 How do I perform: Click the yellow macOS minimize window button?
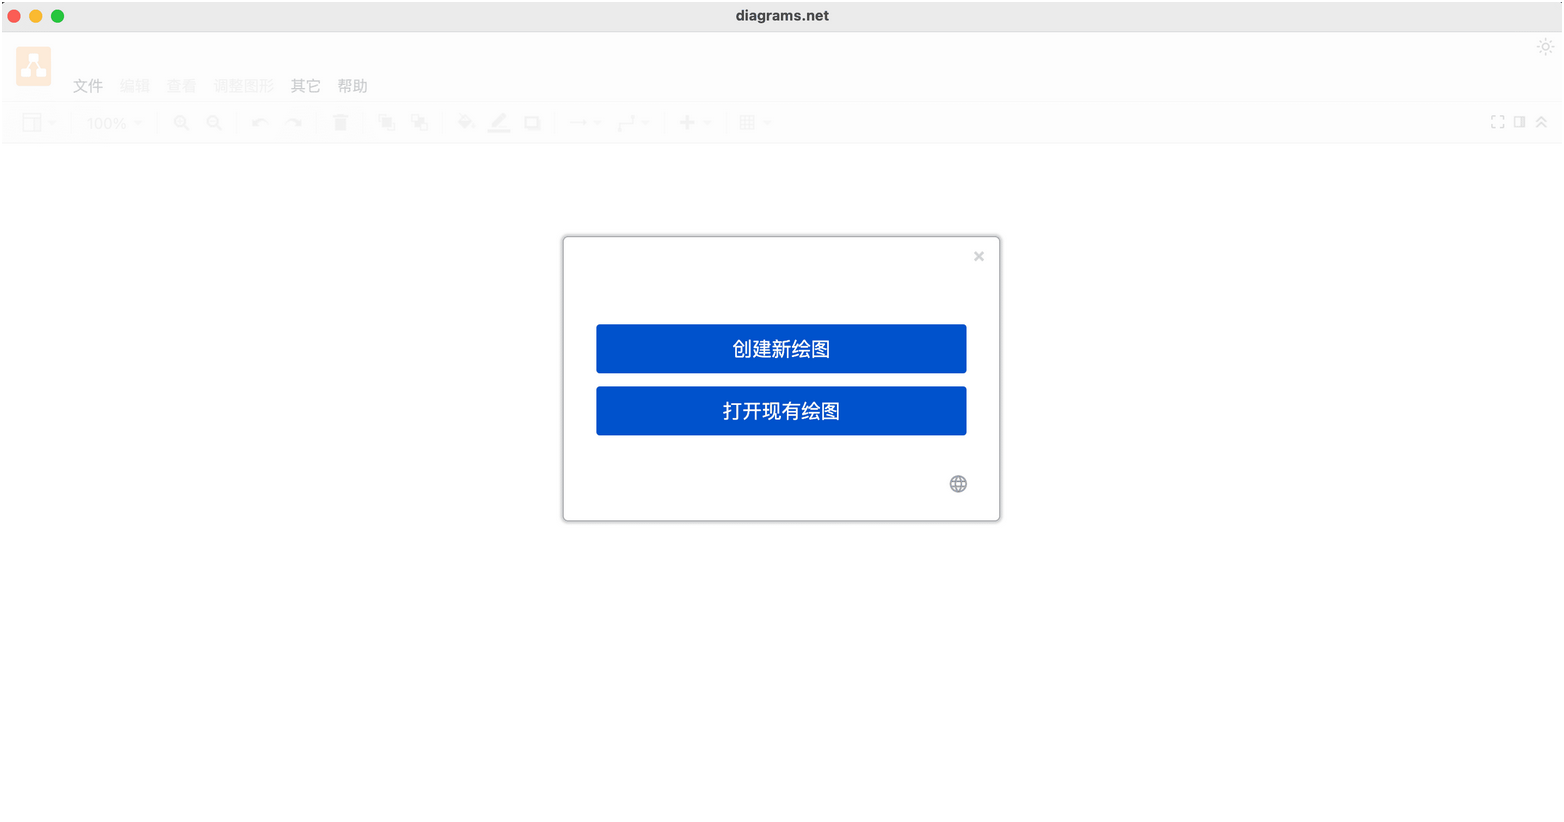tap(36, 16)
